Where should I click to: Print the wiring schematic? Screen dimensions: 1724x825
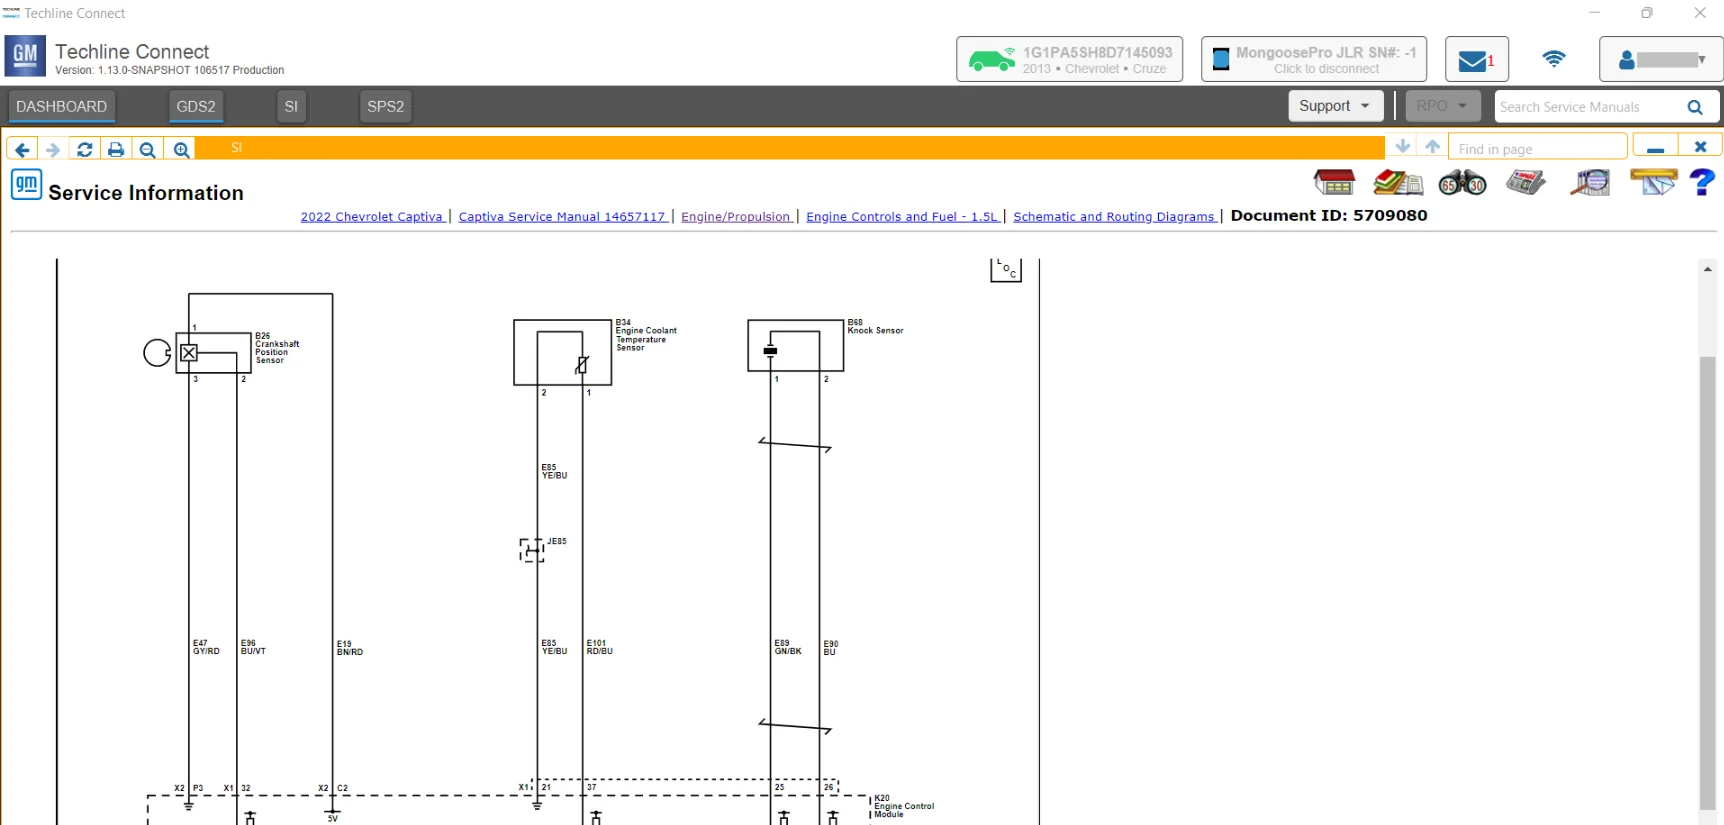[x=116, y=149]
